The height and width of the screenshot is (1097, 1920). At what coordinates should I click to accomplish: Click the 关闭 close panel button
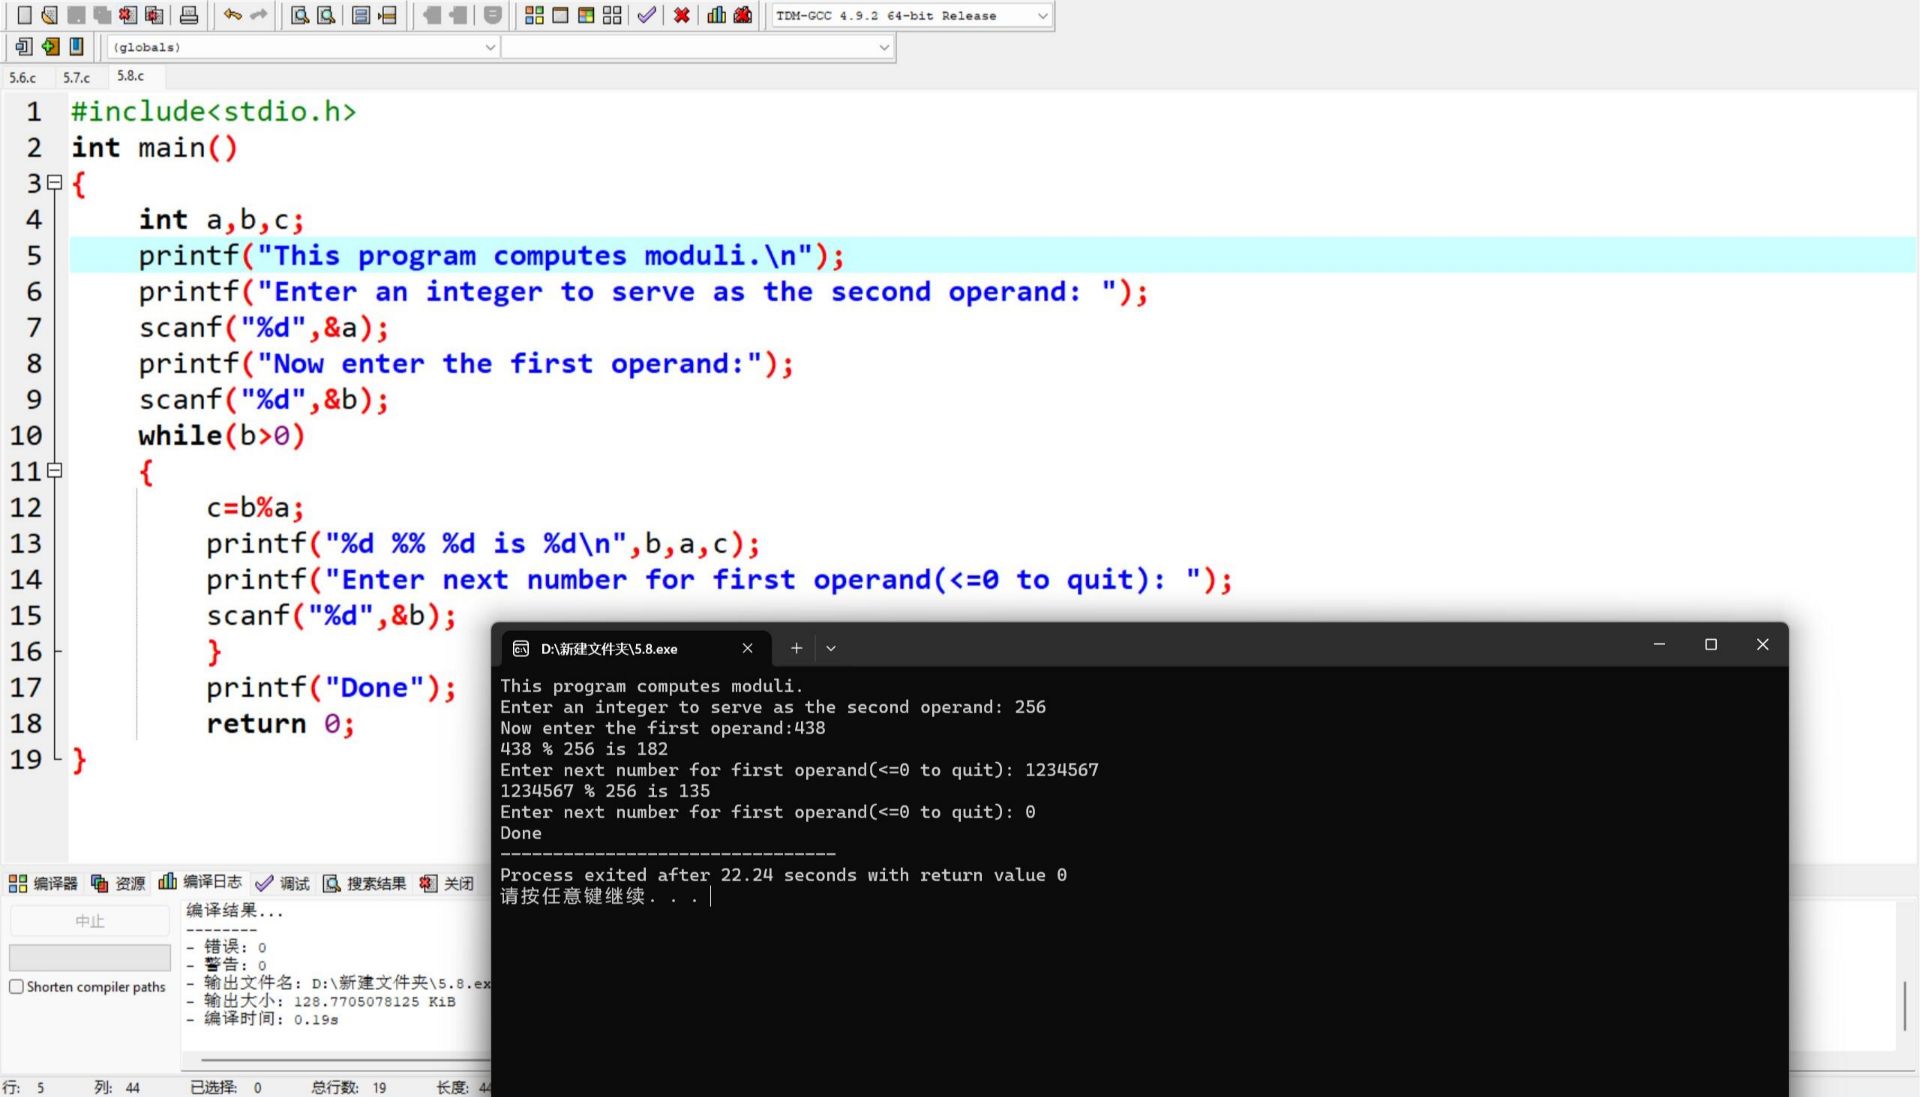tap(447, 883)
